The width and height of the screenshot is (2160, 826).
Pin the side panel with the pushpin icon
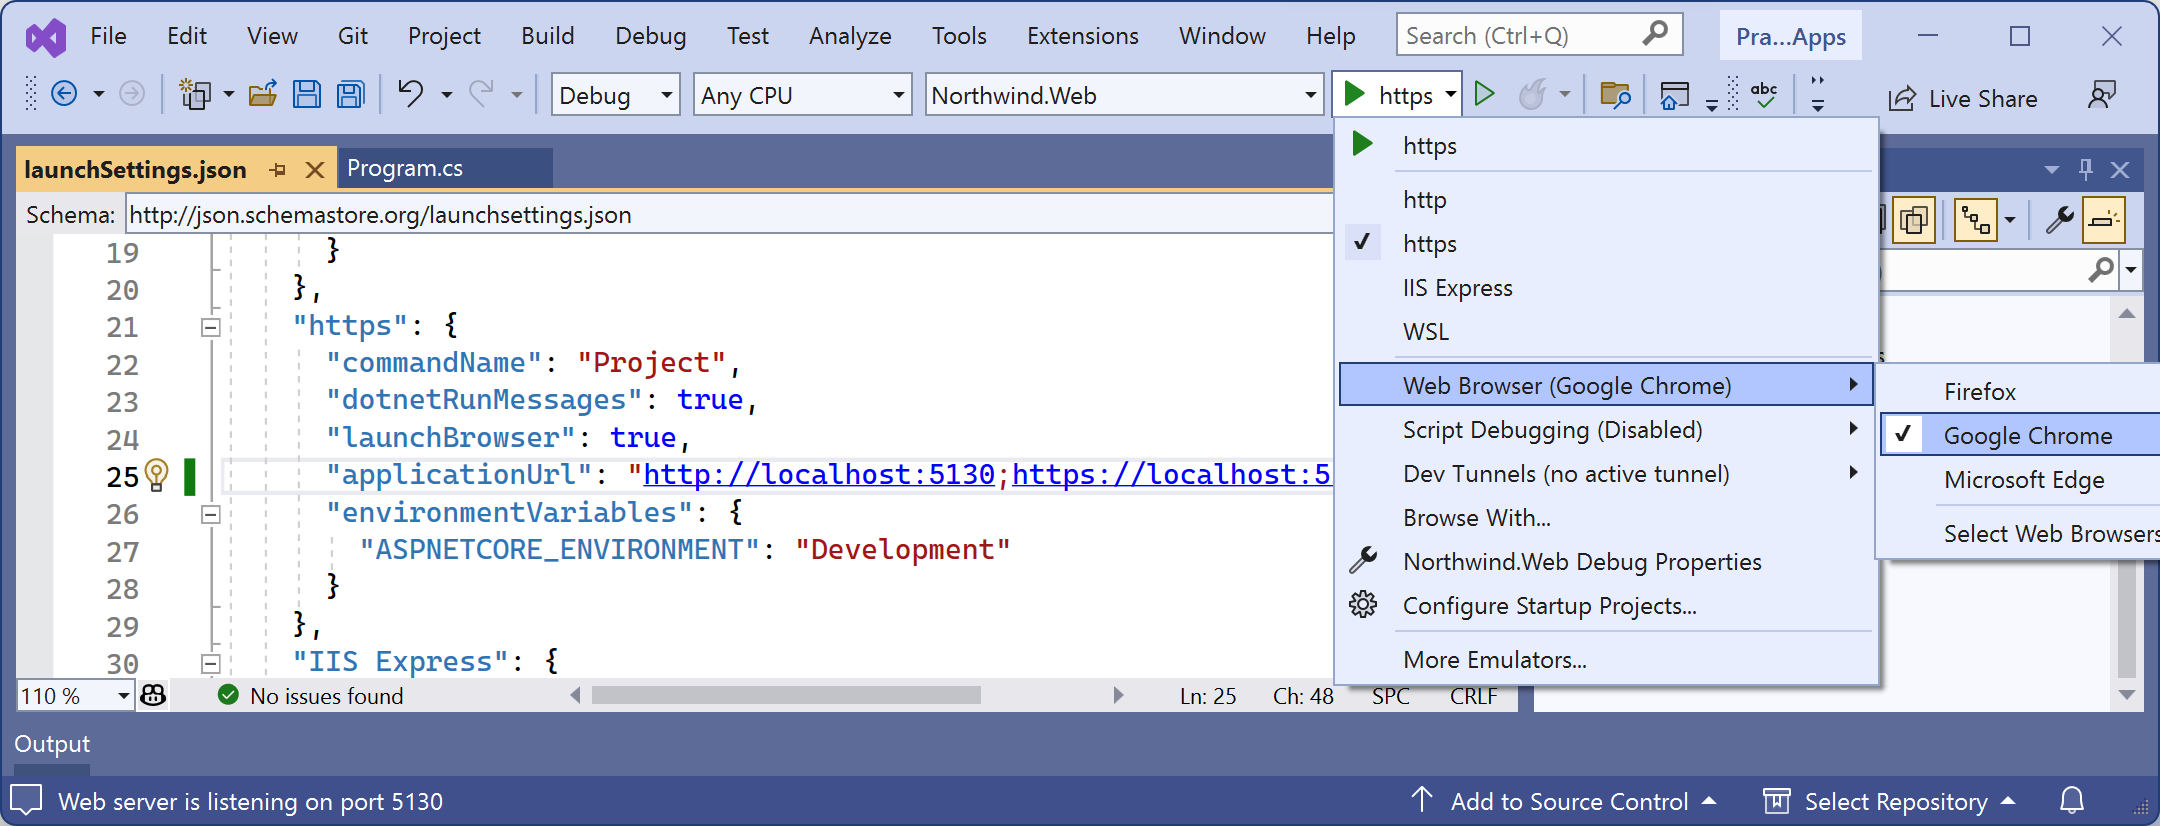(x=2086, y=169)
